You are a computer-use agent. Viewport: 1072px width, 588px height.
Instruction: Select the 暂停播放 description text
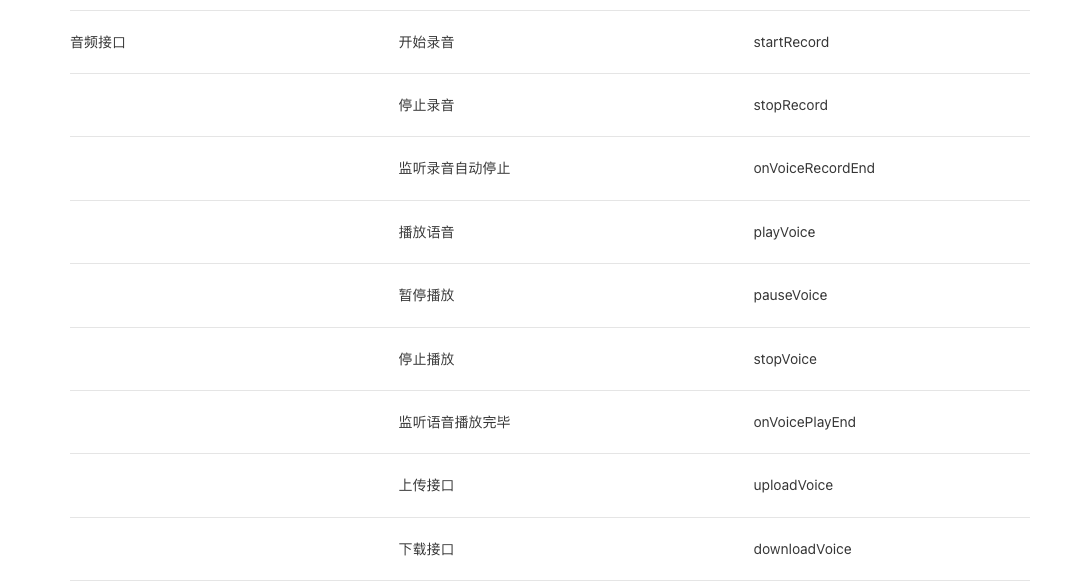coord(426,295)
